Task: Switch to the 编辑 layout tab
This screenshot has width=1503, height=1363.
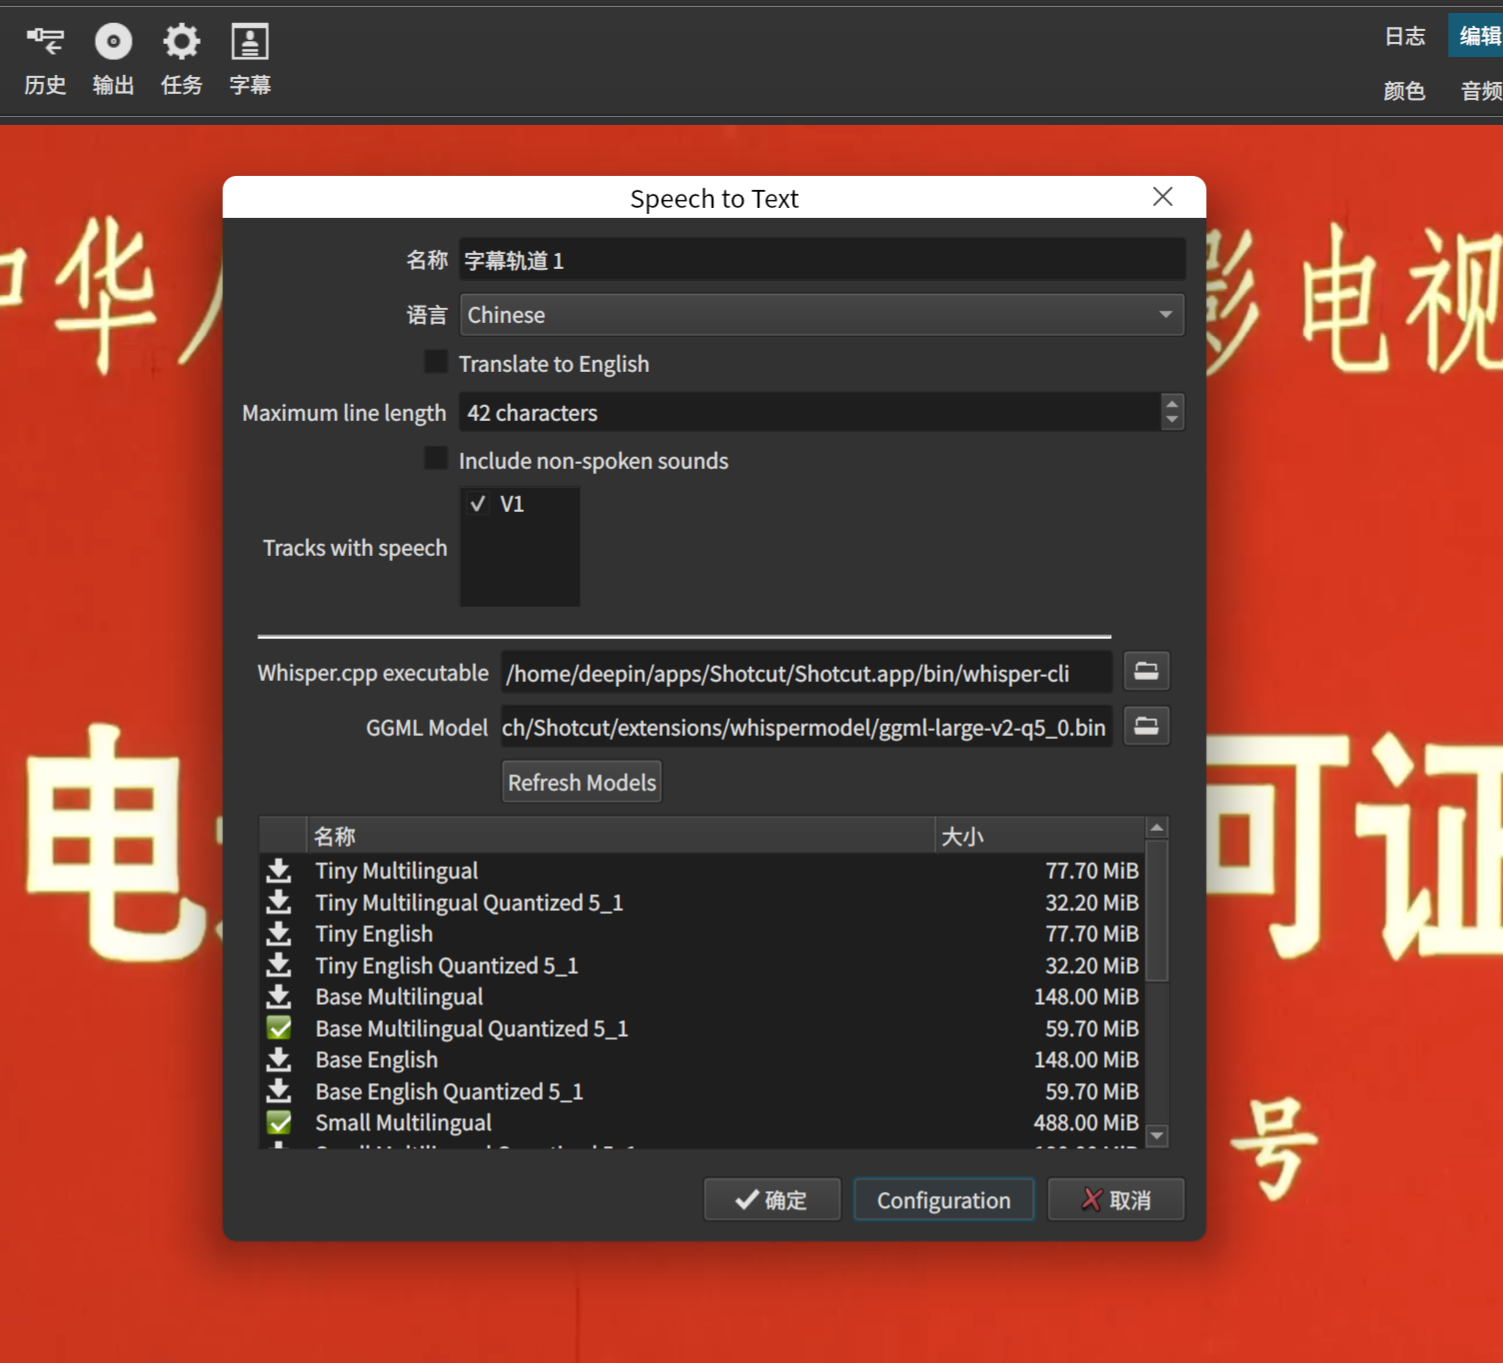Action: 1479,37
